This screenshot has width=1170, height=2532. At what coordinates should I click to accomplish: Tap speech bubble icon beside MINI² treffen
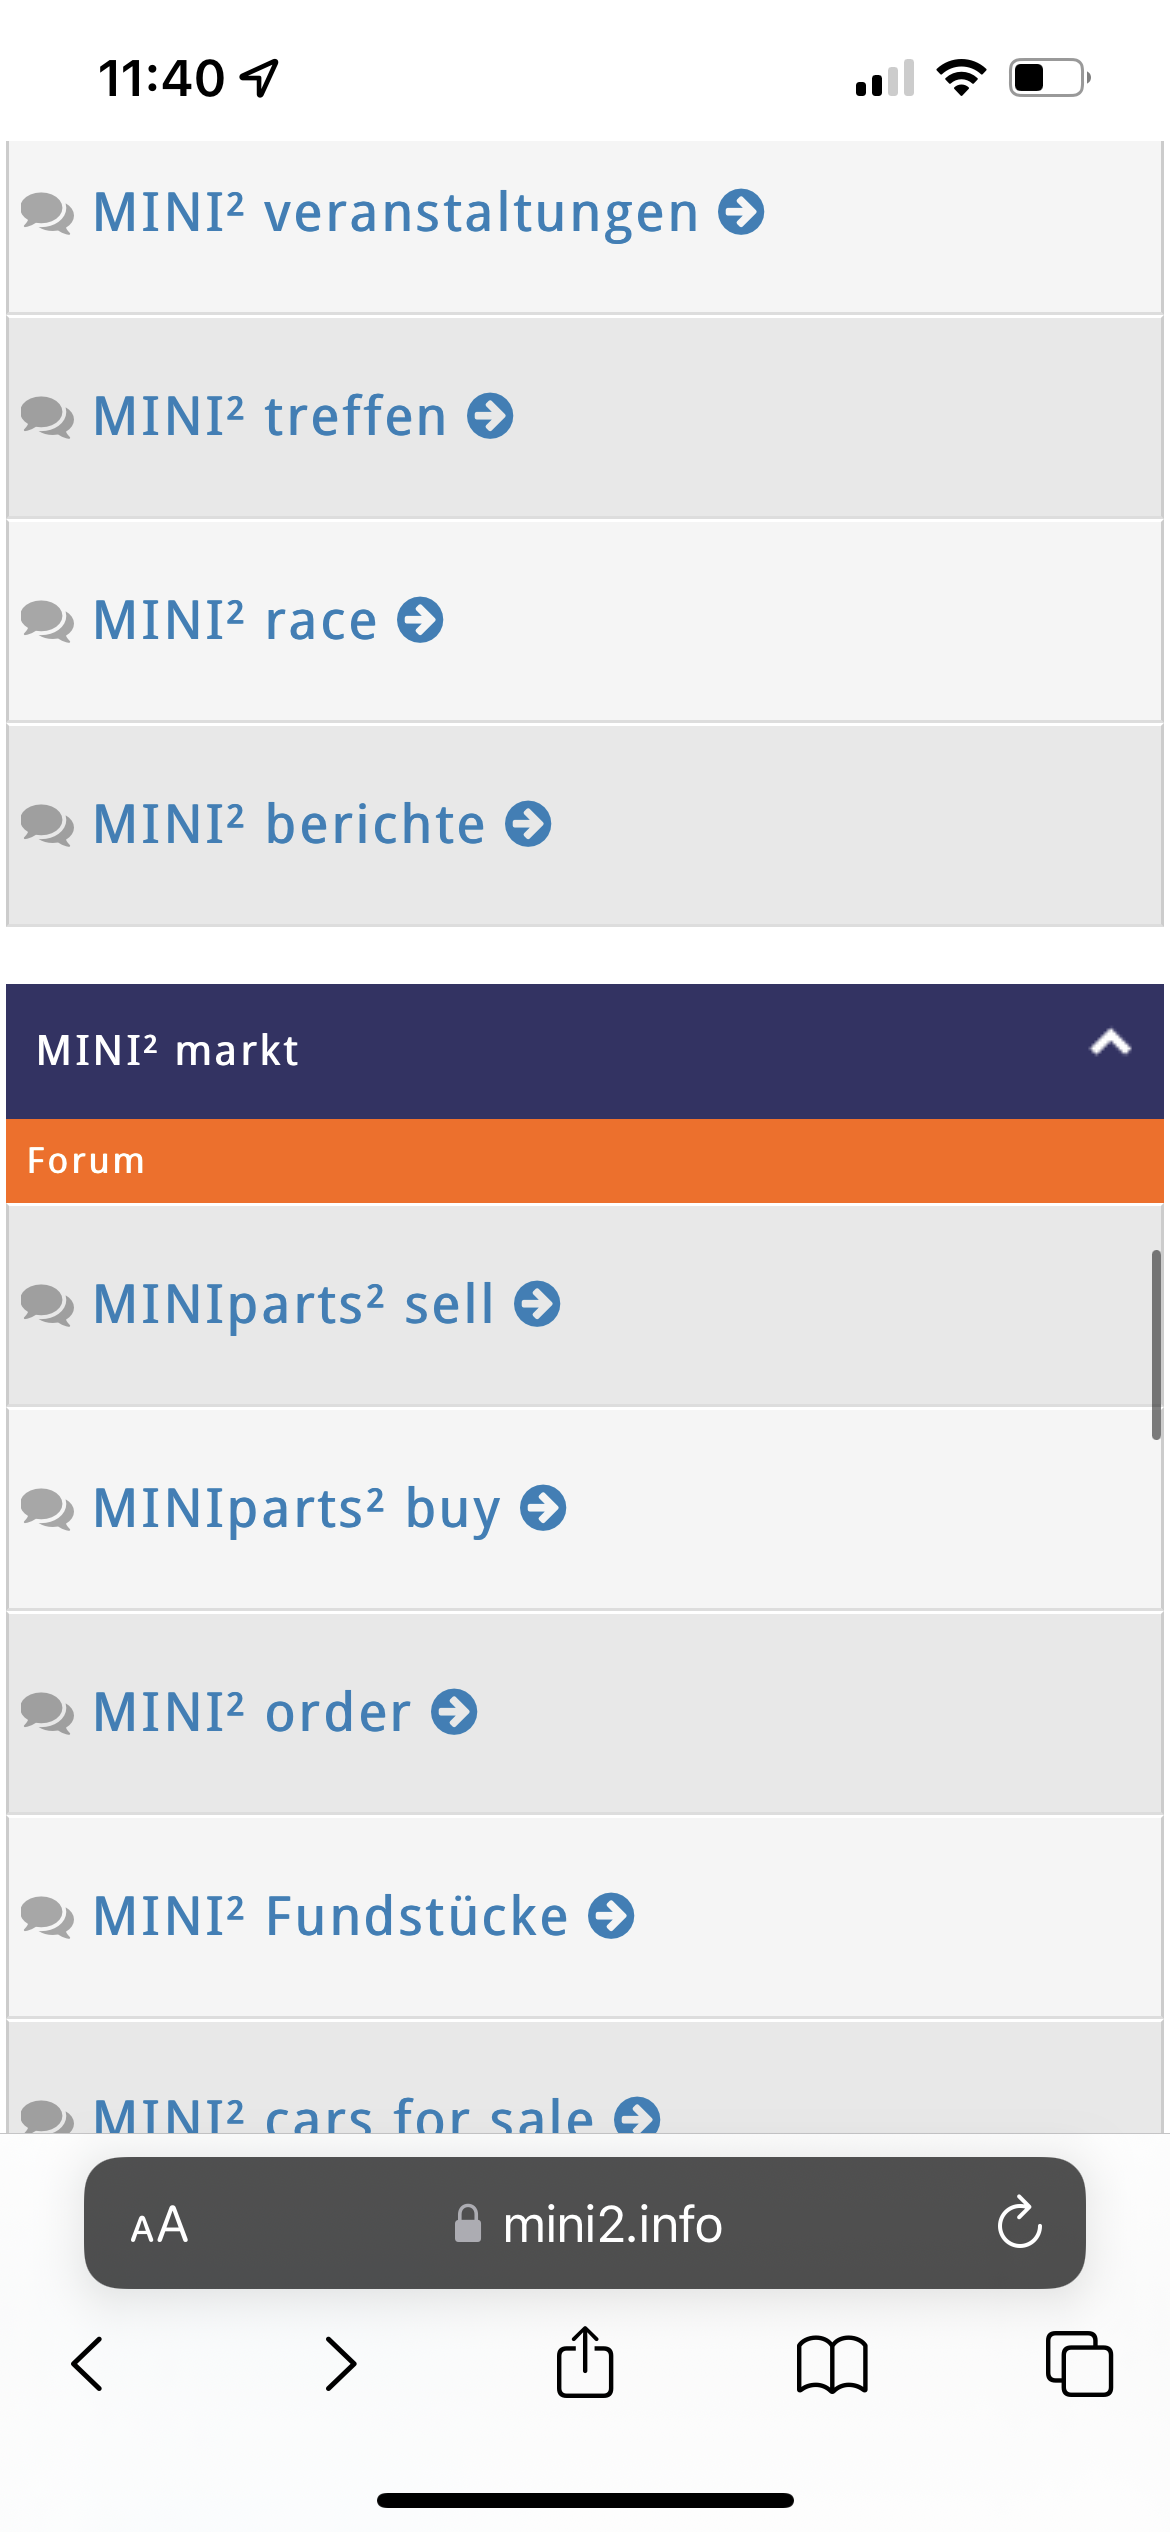point(47,417)
